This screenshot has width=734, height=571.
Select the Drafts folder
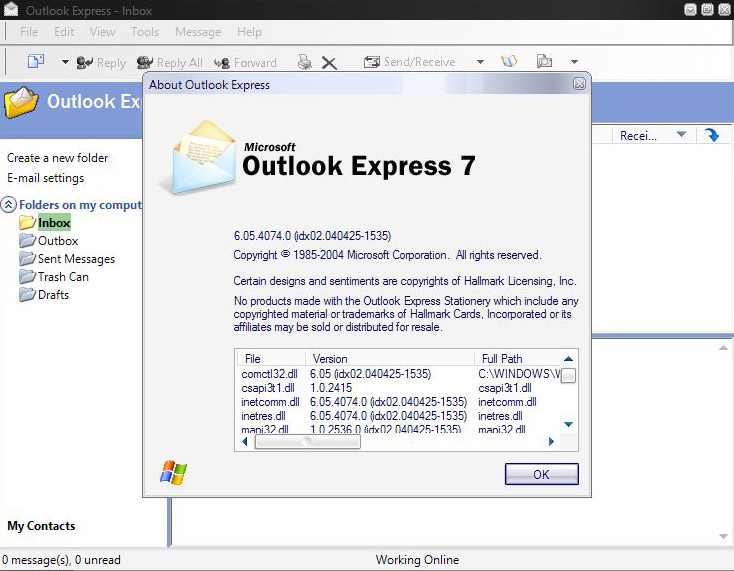pyautogui.click(x=53, y=294)
